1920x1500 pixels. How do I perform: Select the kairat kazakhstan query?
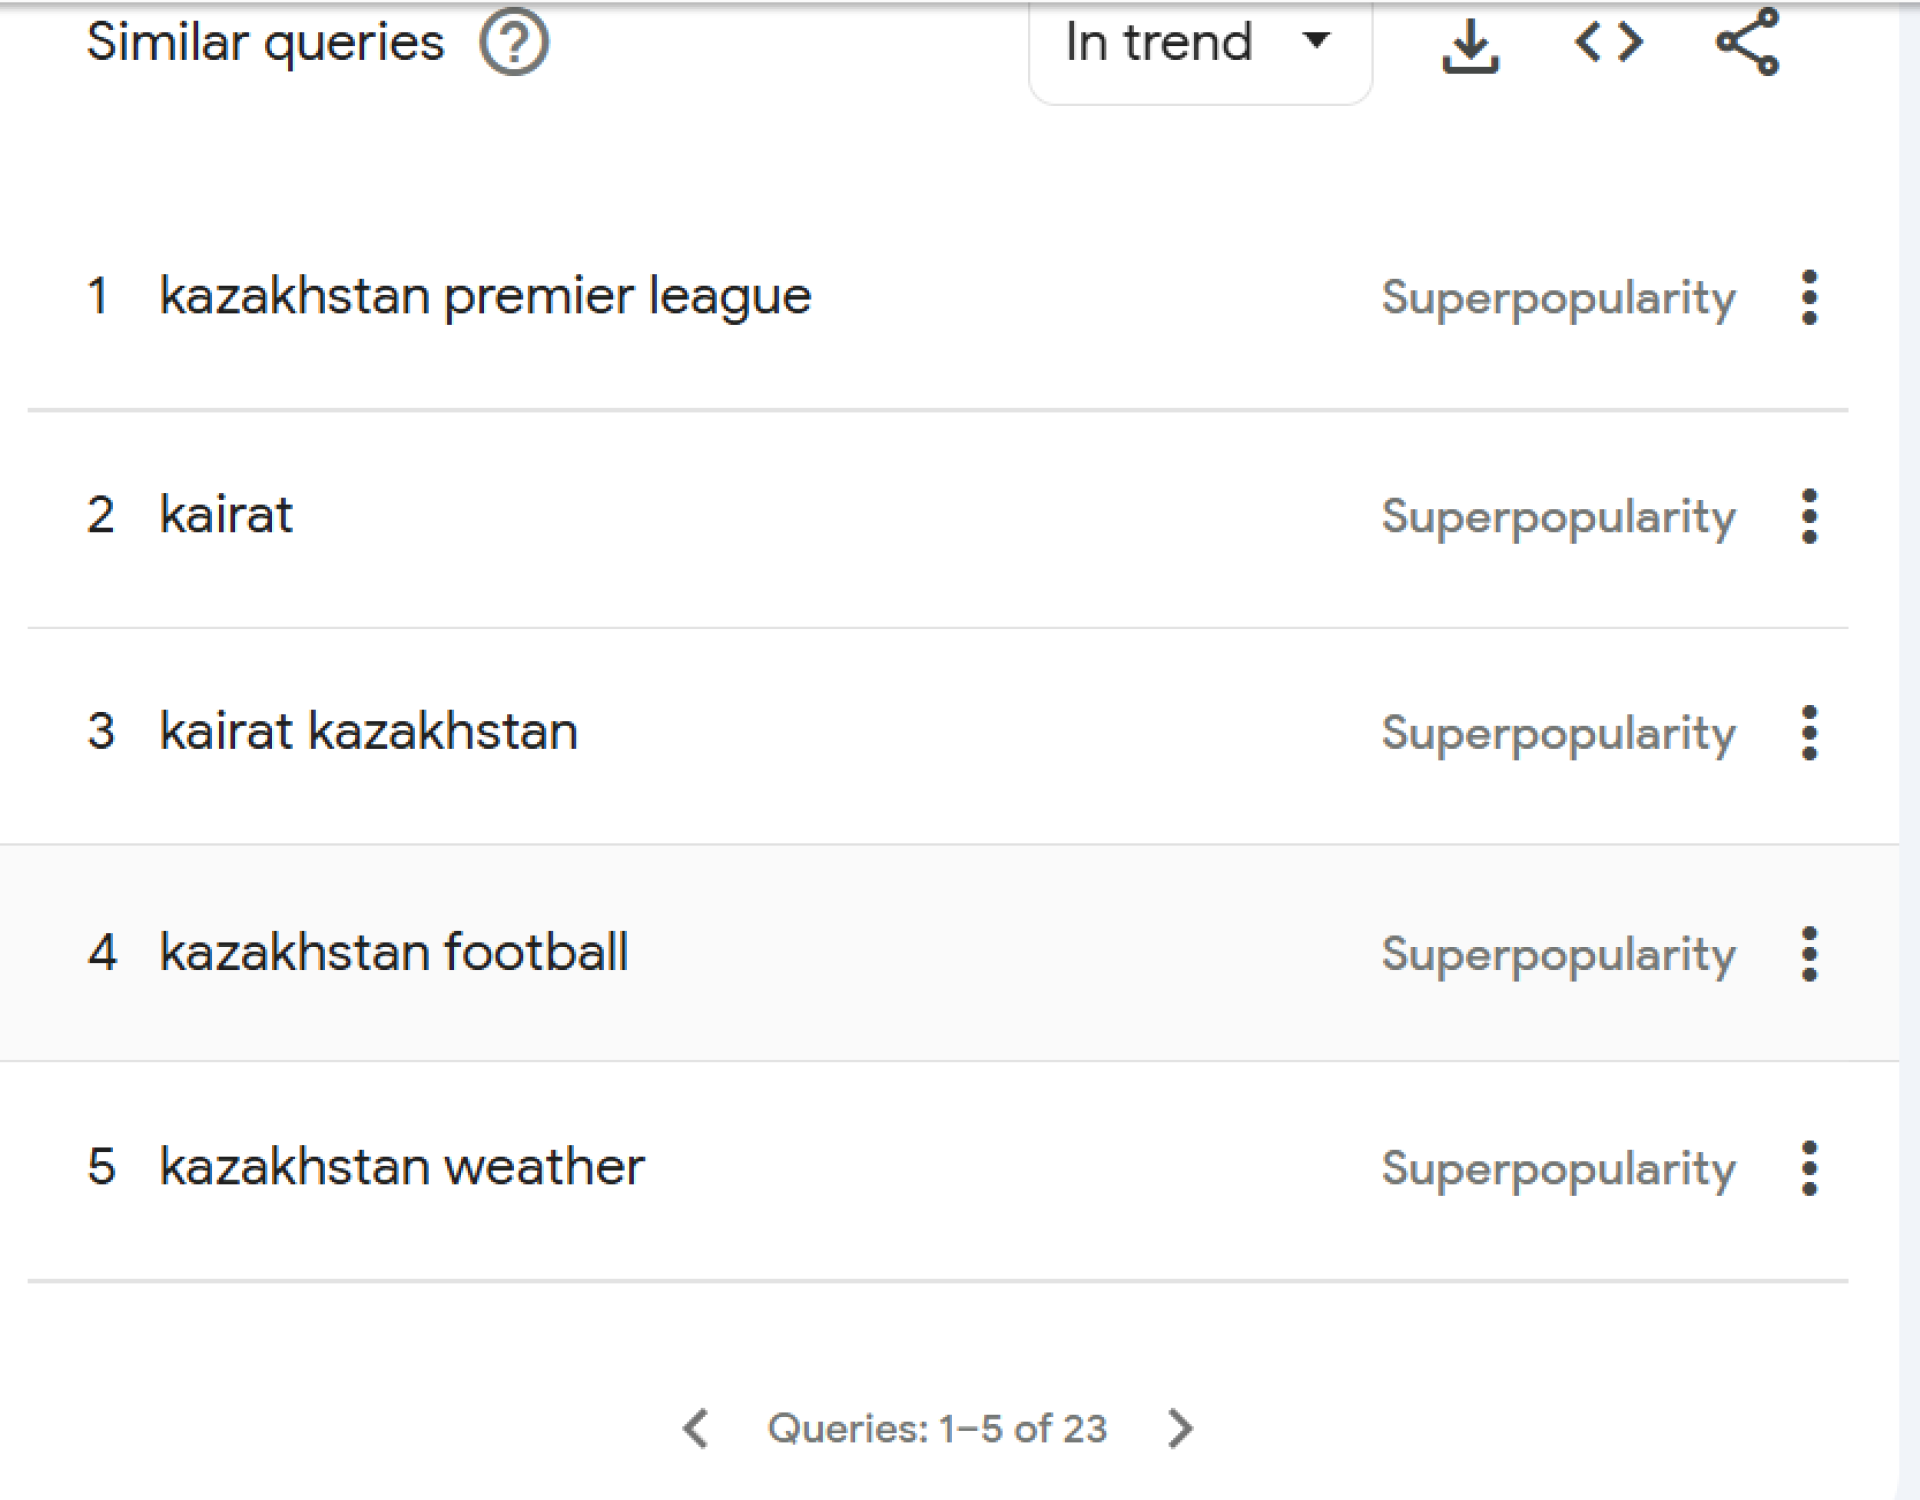click(368, 732)
